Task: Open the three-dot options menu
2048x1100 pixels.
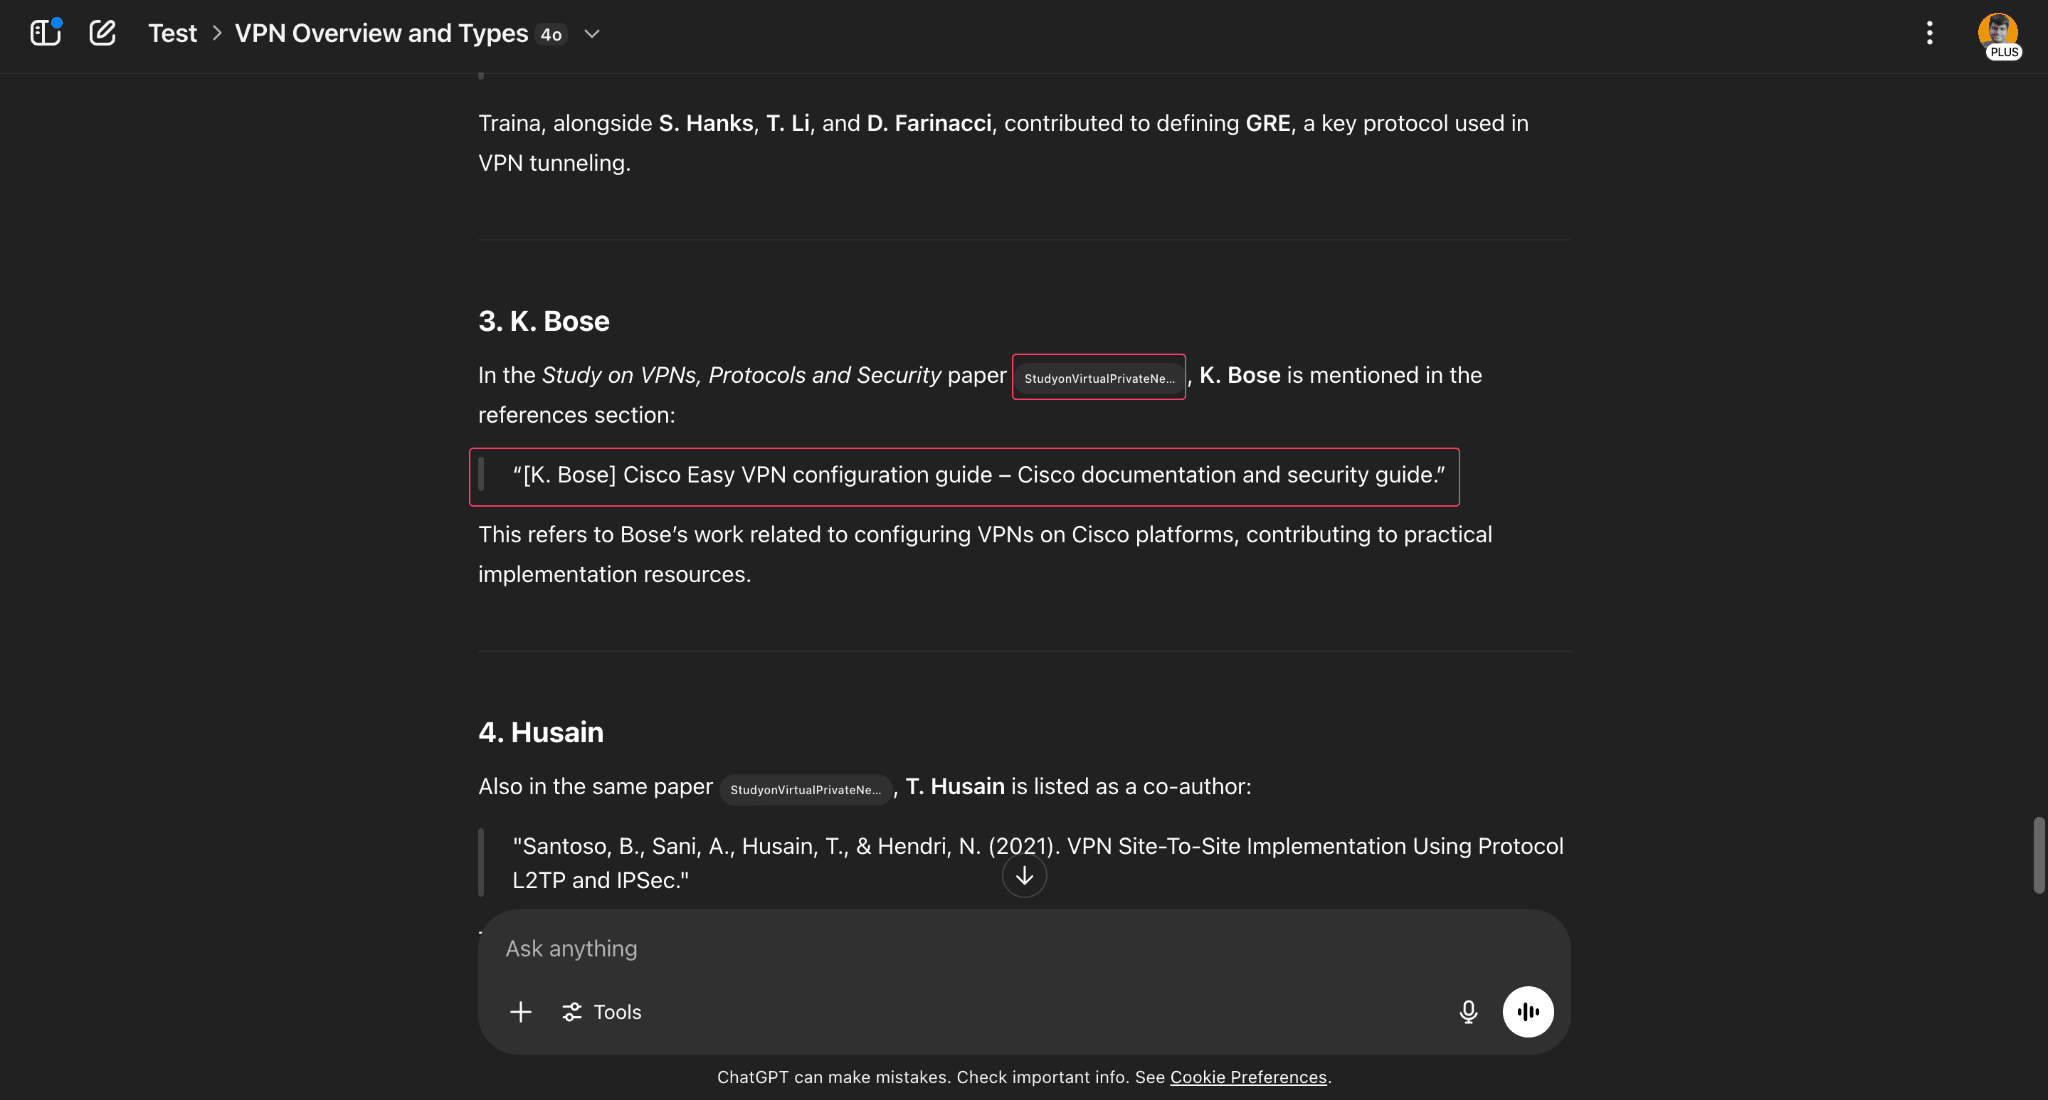Action: (1929, 33)
